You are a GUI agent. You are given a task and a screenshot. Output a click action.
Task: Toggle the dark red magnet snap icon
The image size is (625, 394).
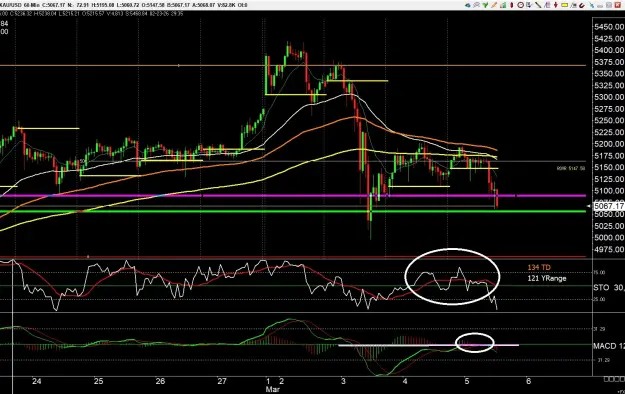tap(582, 6)
